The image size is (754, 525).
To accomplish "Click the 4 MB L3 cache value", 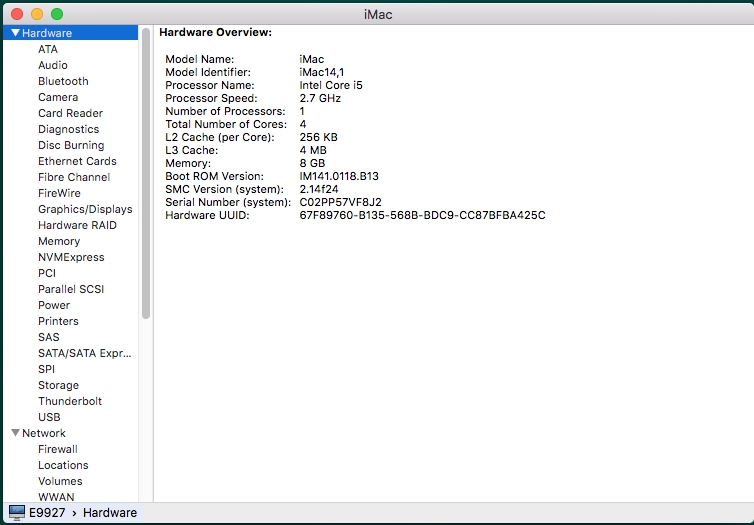I will tap(313, 150).
